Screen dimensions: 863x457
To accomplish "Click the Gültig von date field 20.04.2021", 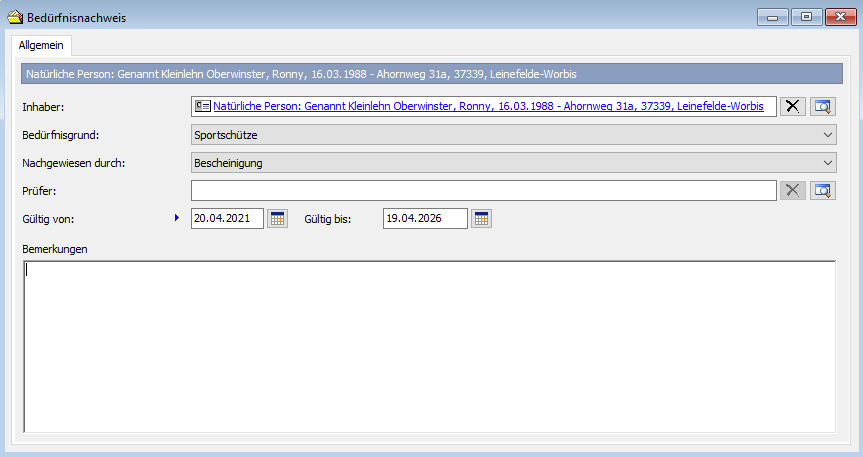I will pyautogui.click(x=227, y=218).
